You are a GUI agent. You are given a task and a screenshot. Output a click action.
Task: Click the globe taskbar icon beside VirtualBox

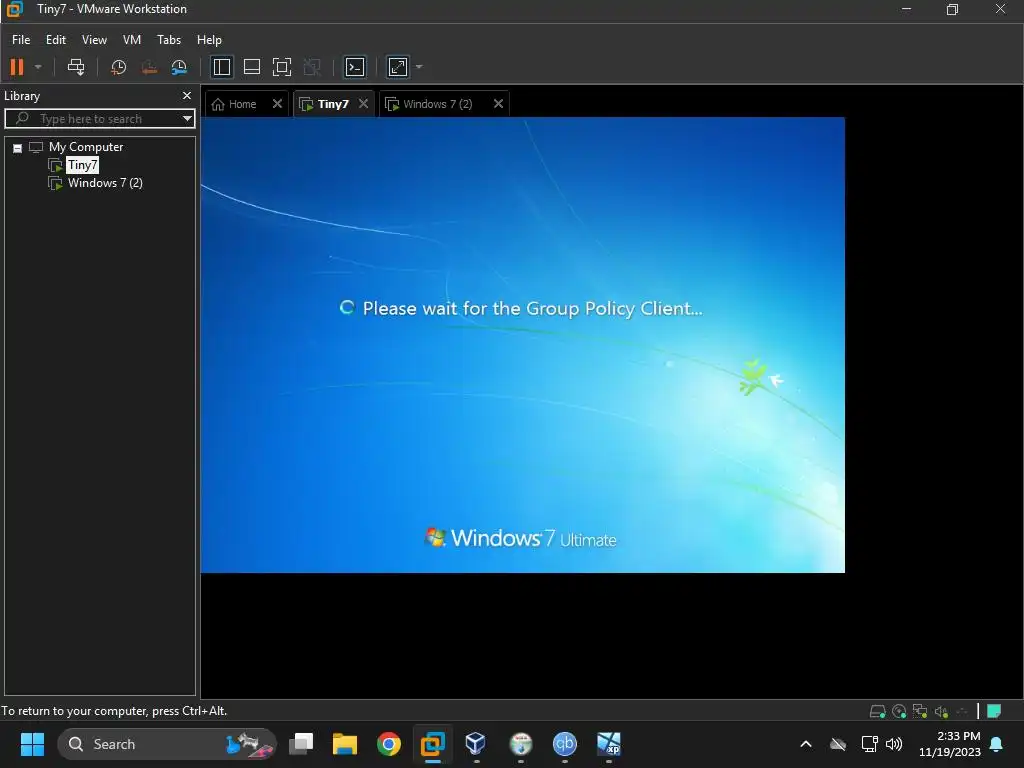520,744
